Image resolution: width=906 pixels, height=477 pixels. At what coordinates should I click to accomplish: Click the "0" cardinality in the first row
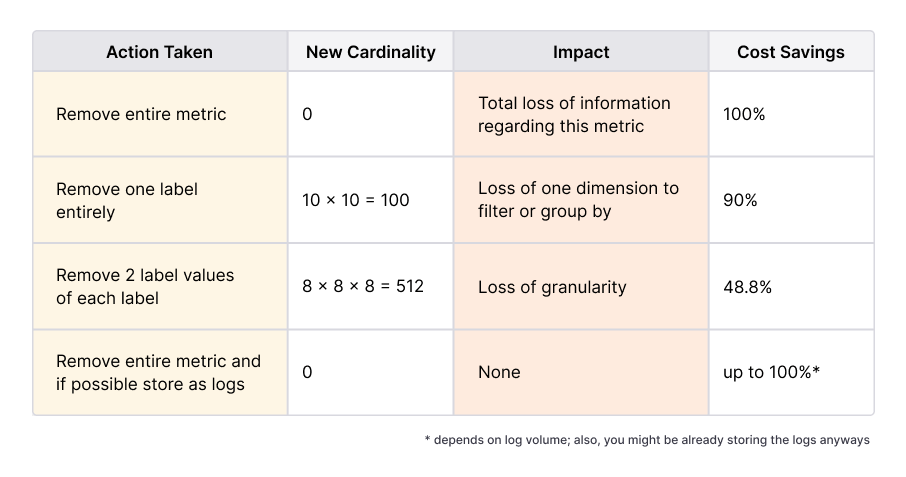pos(307,114)
